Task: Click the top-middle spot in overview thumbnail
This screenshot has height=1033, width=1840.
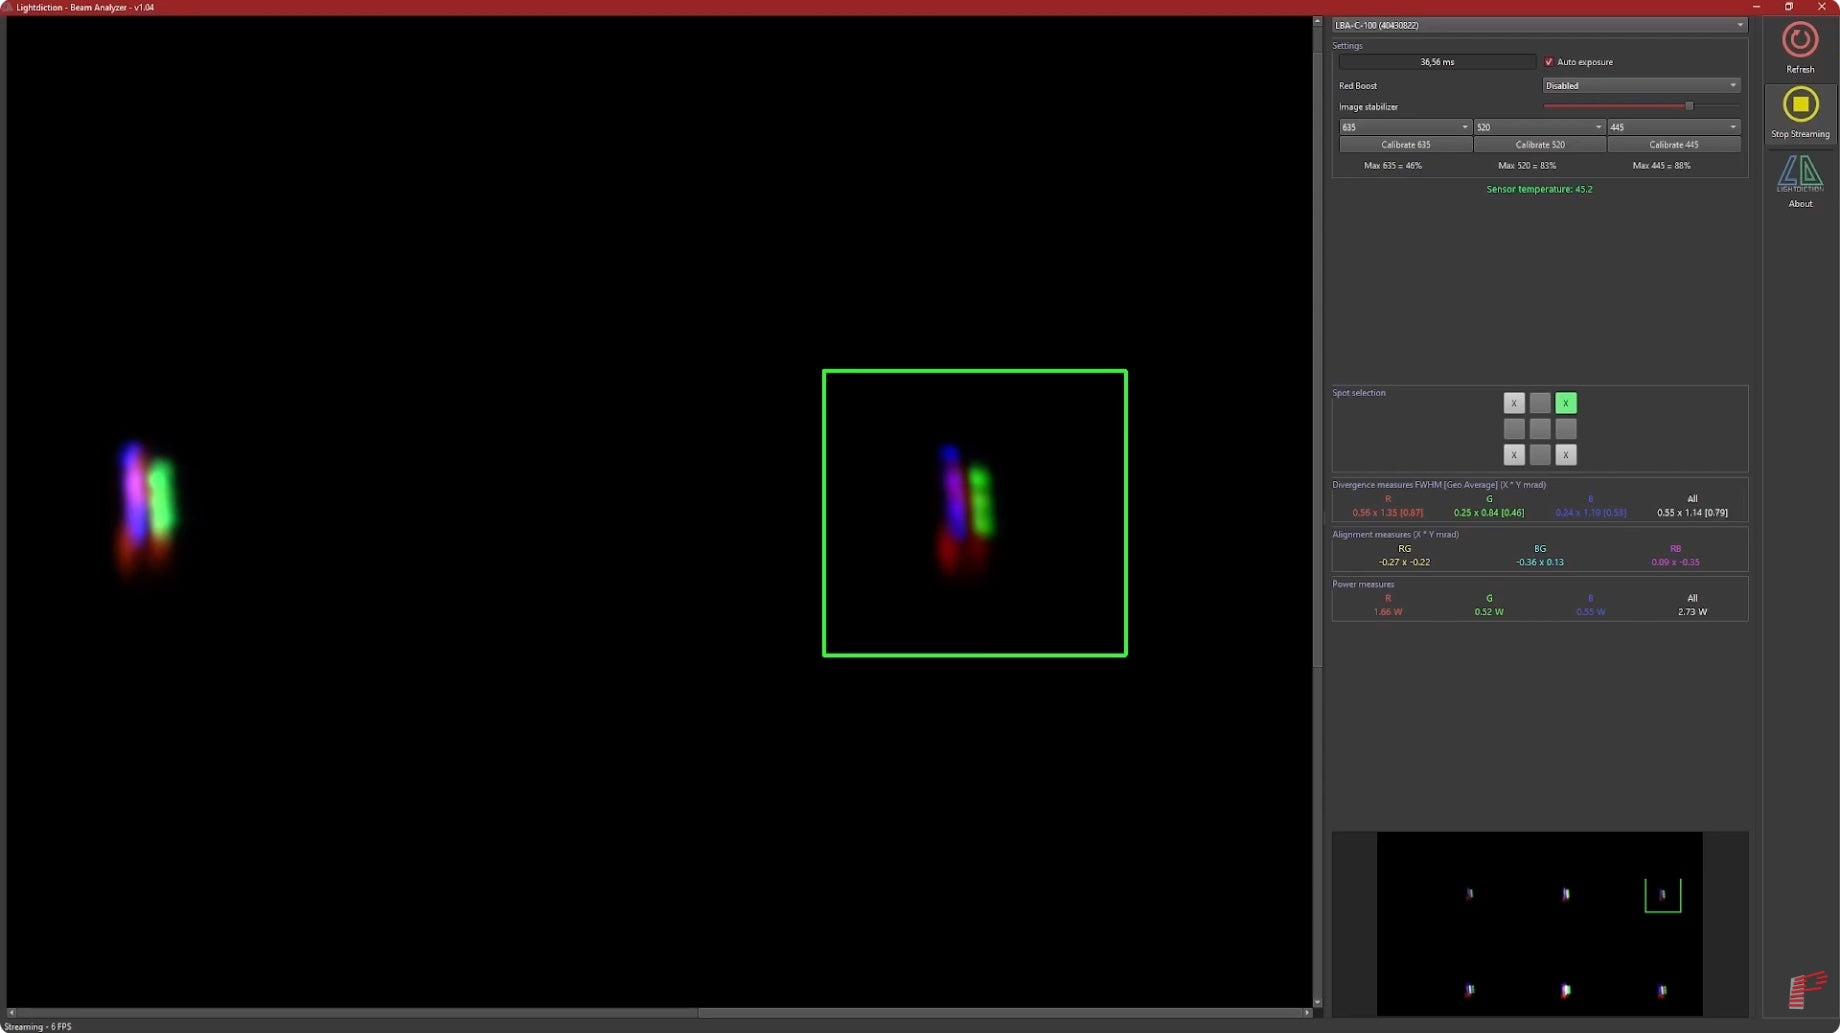Action: pyautogui.click(x=1566, y=894)
